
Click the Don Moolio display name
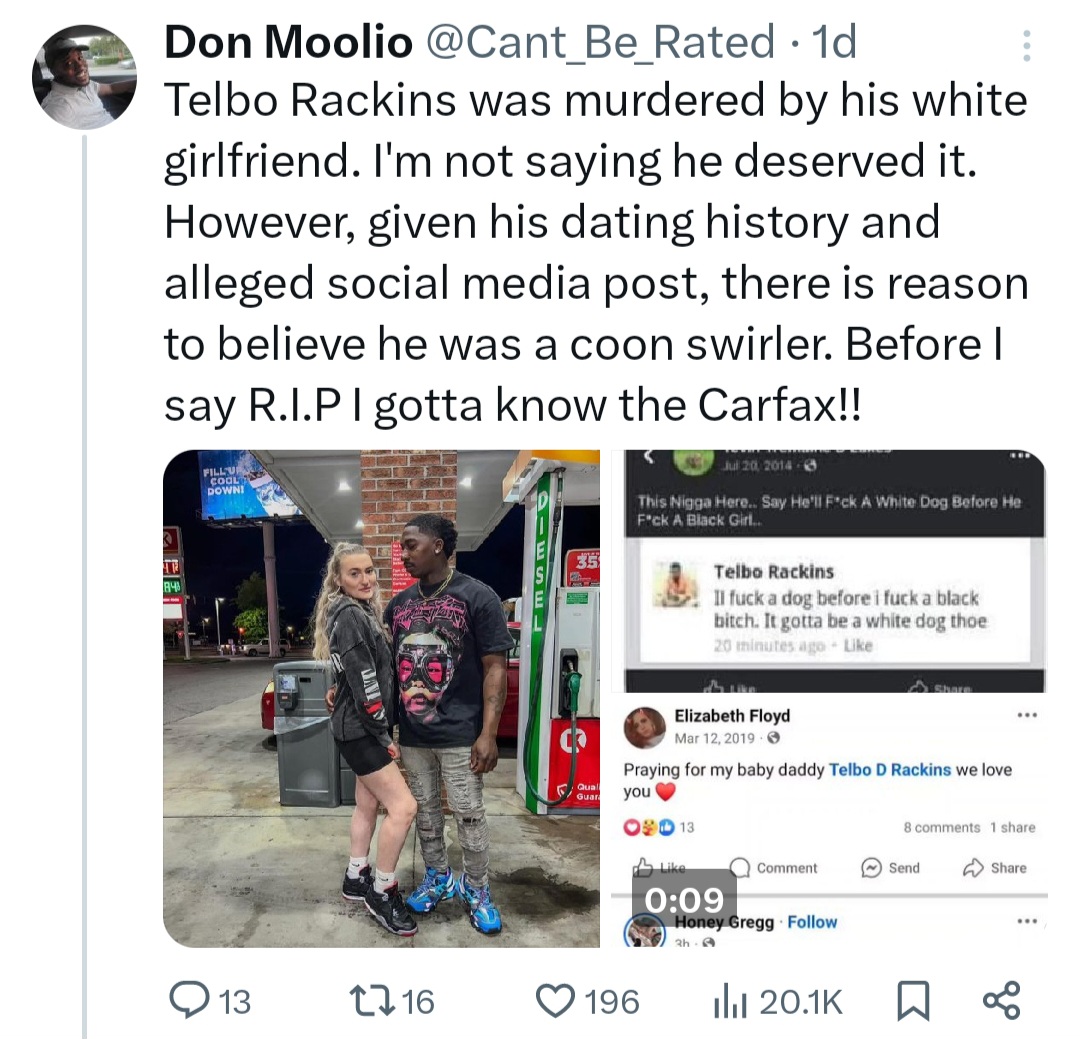coord(288,43)
